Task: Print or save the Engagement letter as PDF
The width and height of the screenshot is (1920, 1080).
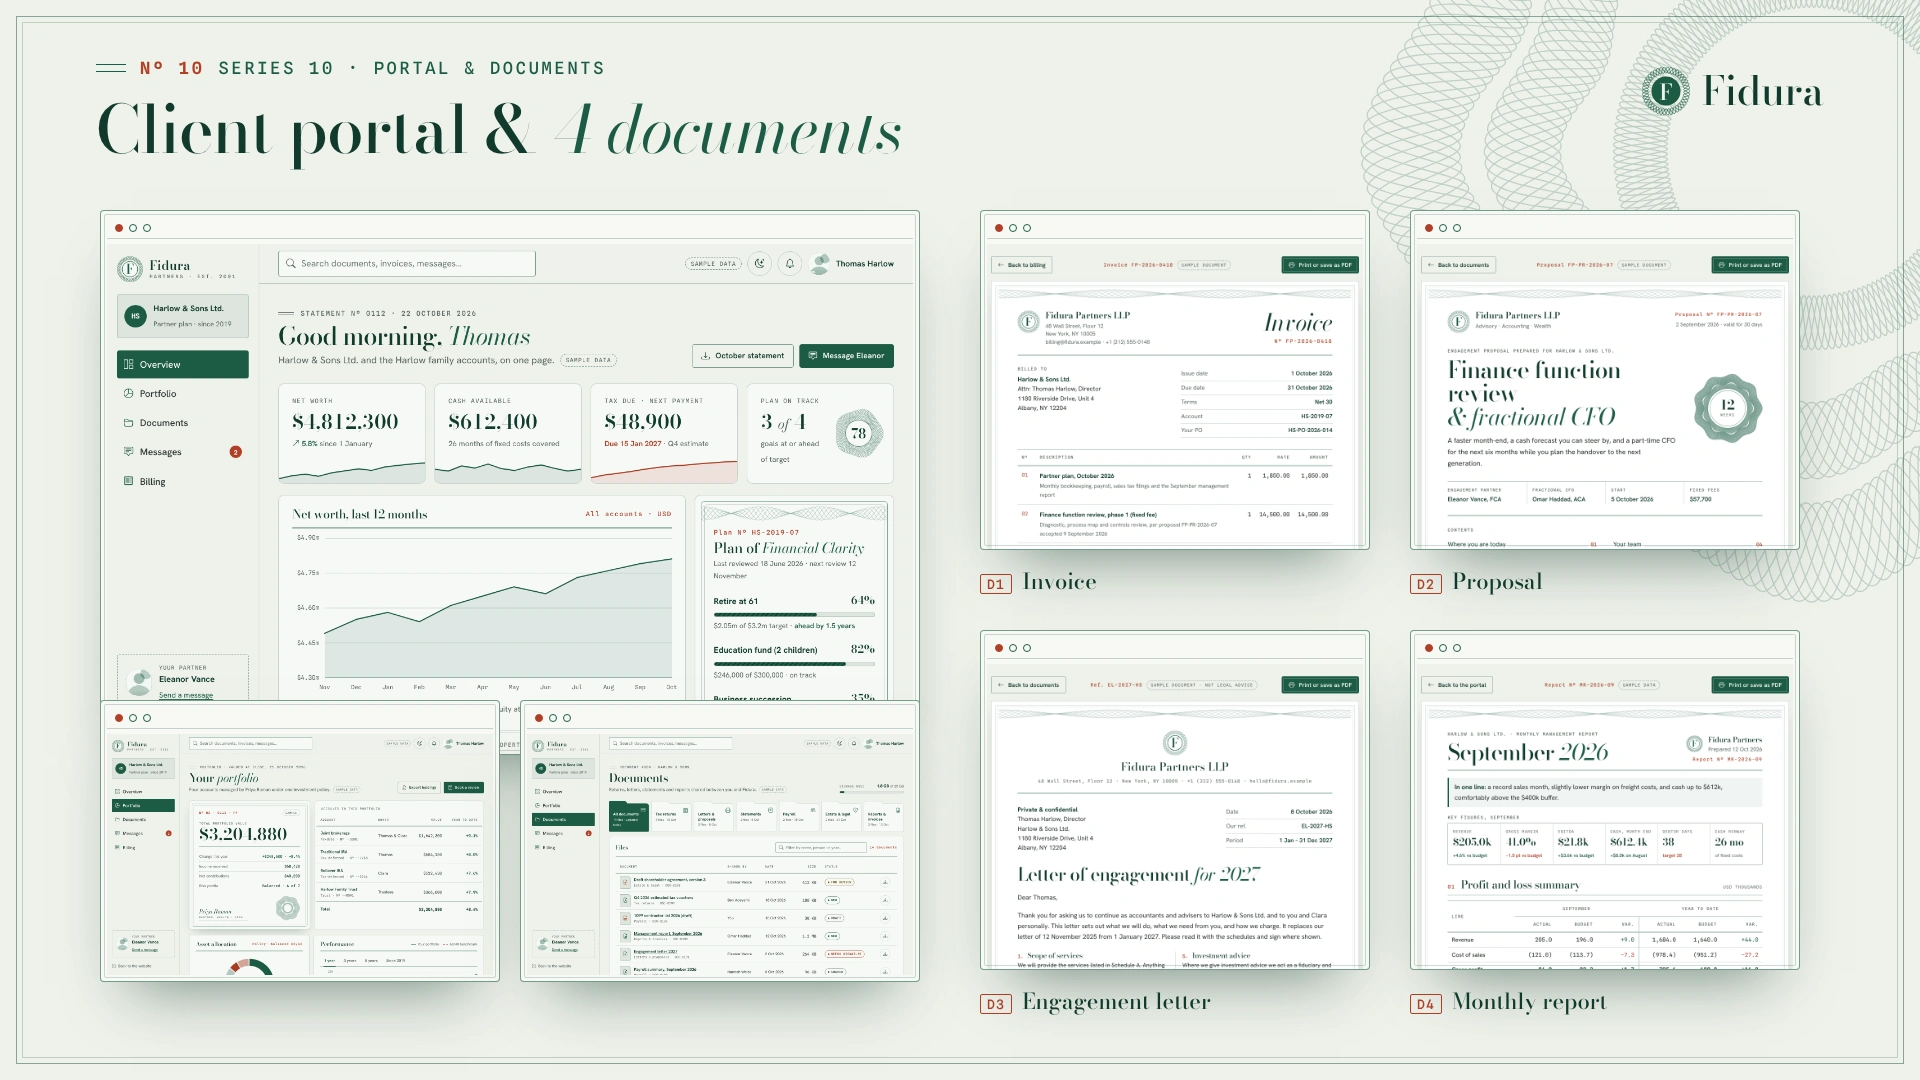Action: pyautogui.click(x=1320, y=685)
